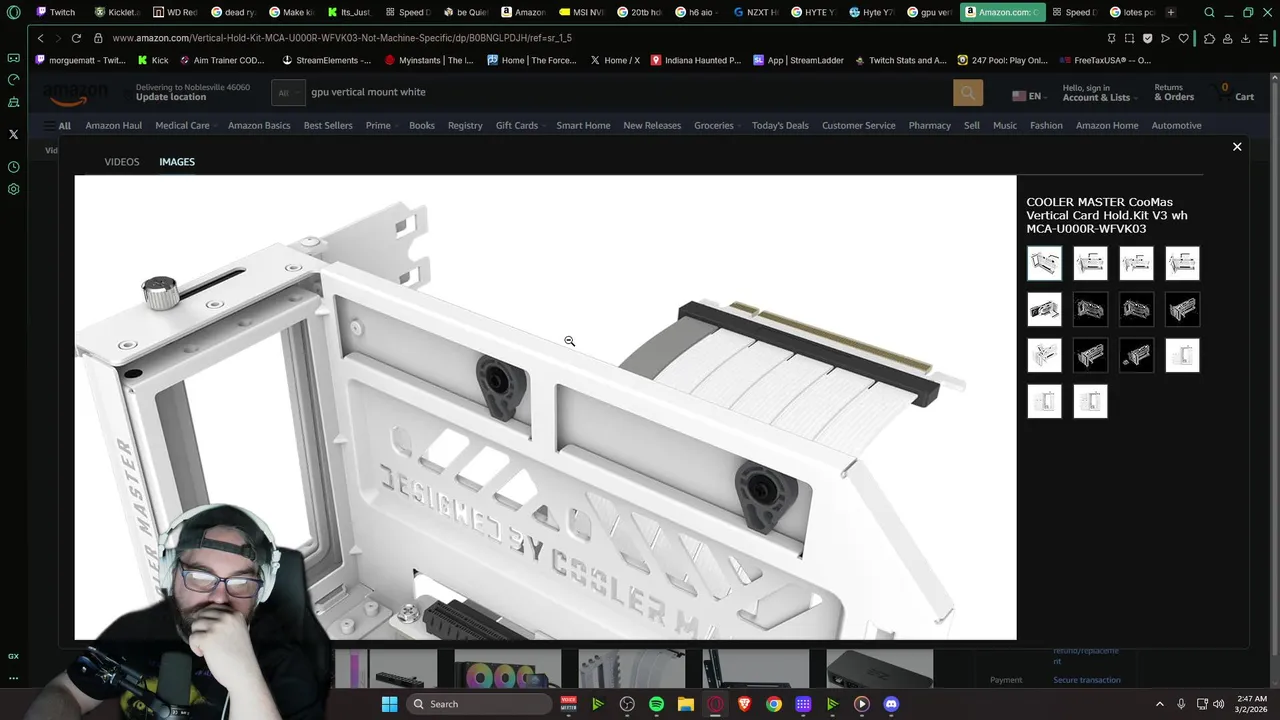Open the Kick bookmark

(x=153, y=60)
